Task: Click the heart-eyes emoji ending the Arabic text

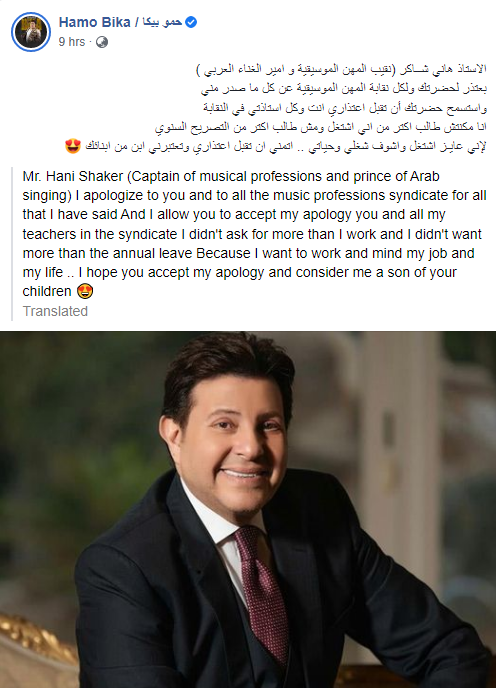Action: [73, 146]
